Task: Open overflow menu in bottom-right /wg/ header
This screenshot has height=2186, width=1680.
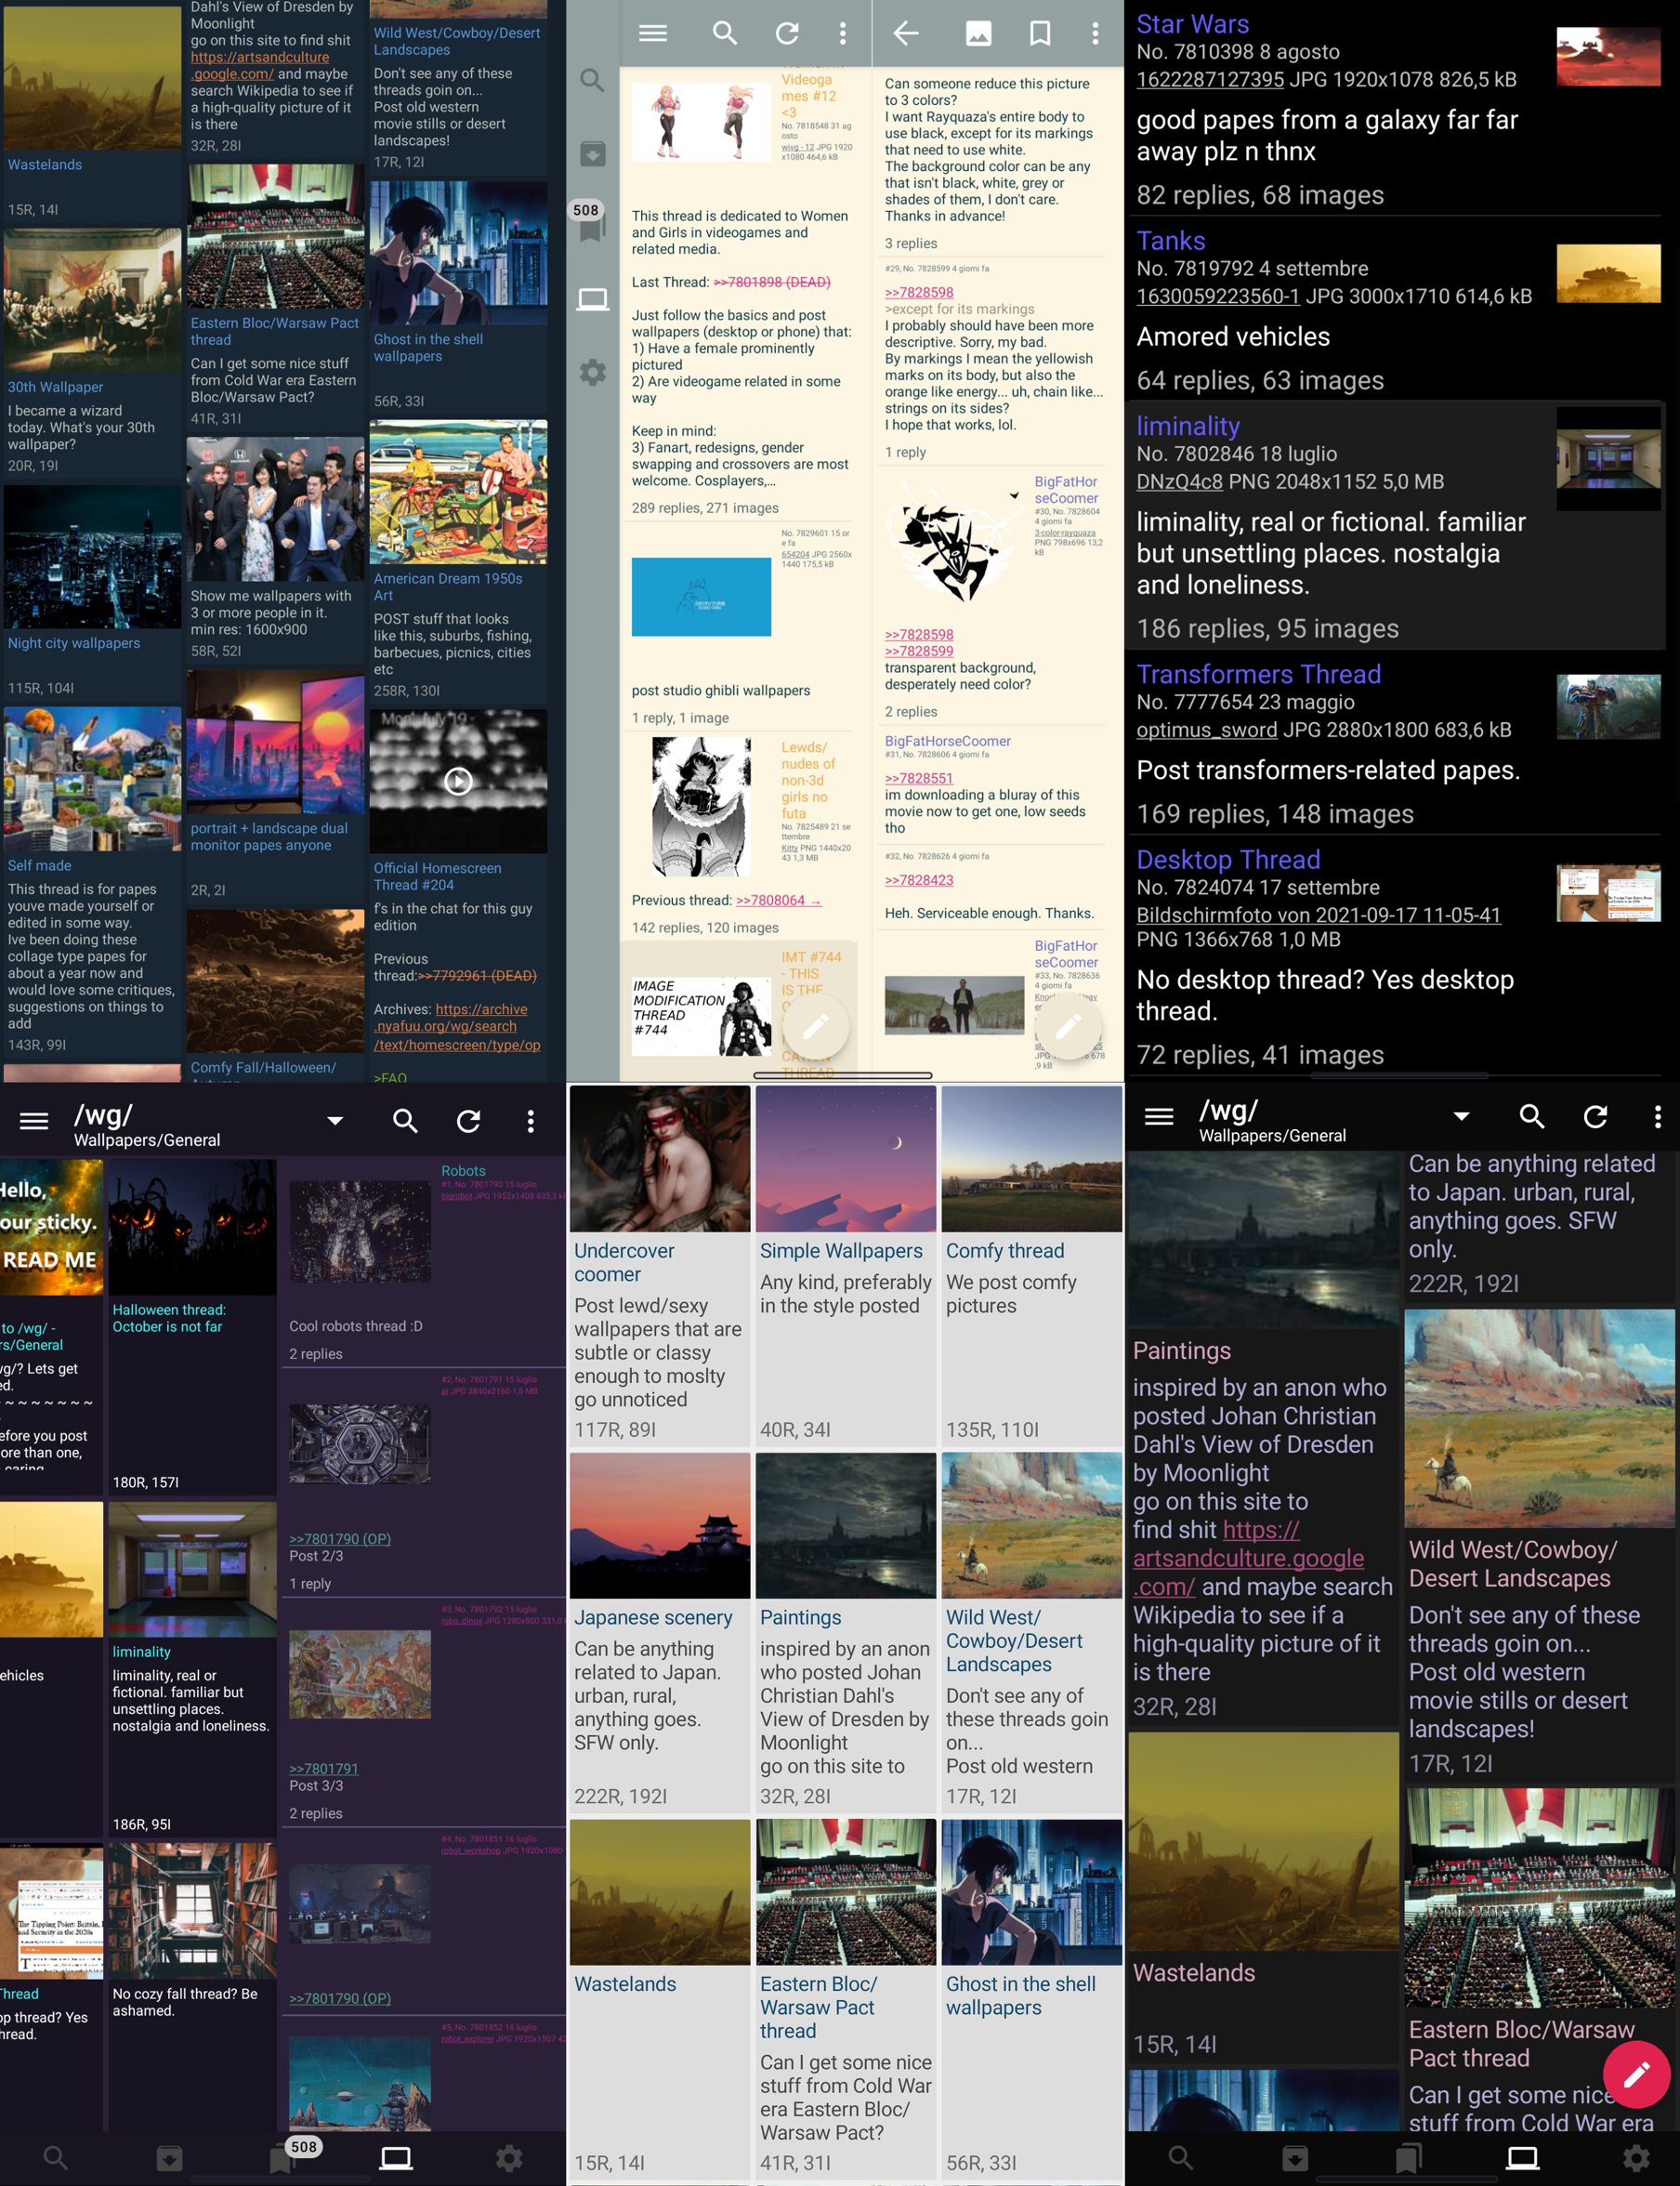Action: click(x=1658, y=1116)
